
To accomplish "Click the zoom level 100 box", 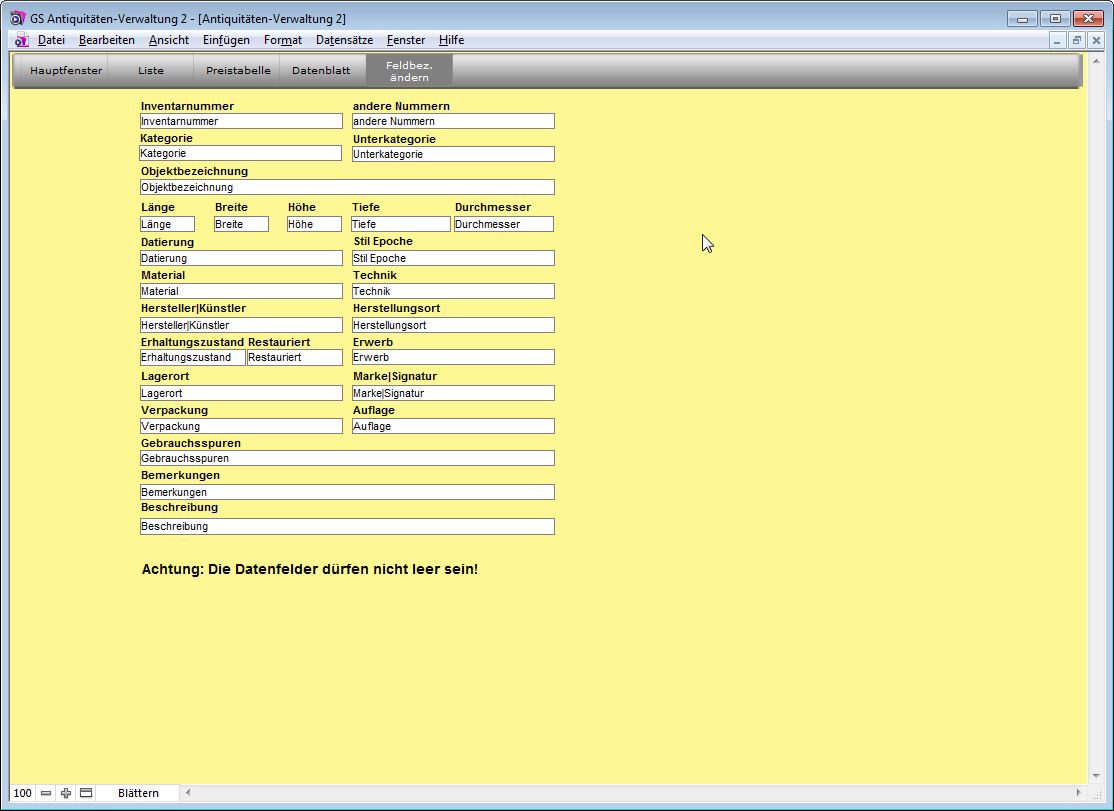I will 23,793.
